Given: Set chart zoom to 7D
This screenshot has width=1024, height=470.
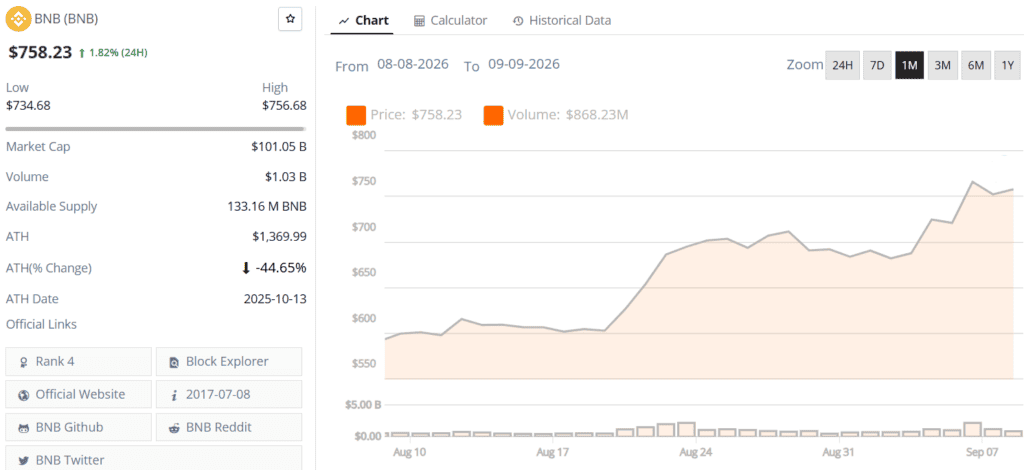Looking at the screenshot, I should tap(877, 65).
